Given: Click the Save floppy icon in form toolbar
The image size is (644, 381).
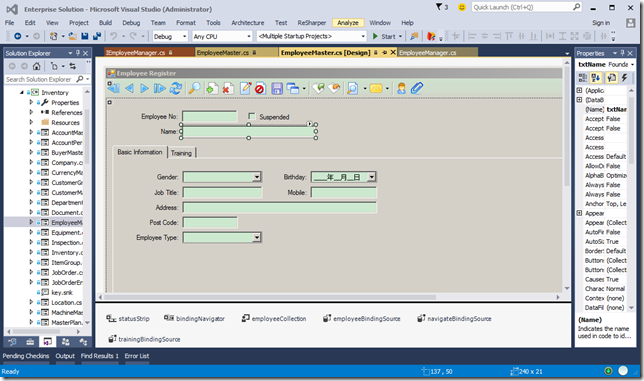Looking at the screenshot, I should 277,88.
